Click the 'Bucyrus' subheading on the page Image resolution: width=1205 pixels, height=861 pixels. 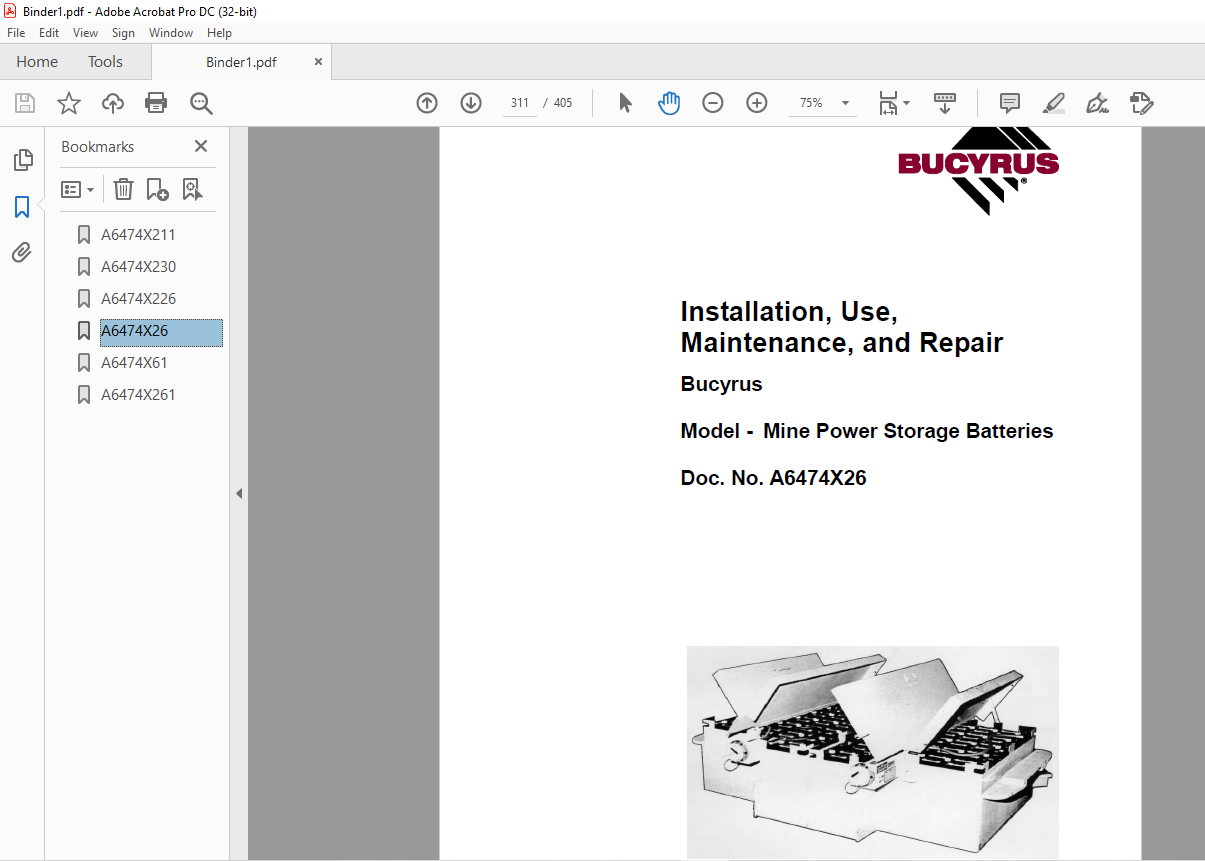[x=721, y=384]
